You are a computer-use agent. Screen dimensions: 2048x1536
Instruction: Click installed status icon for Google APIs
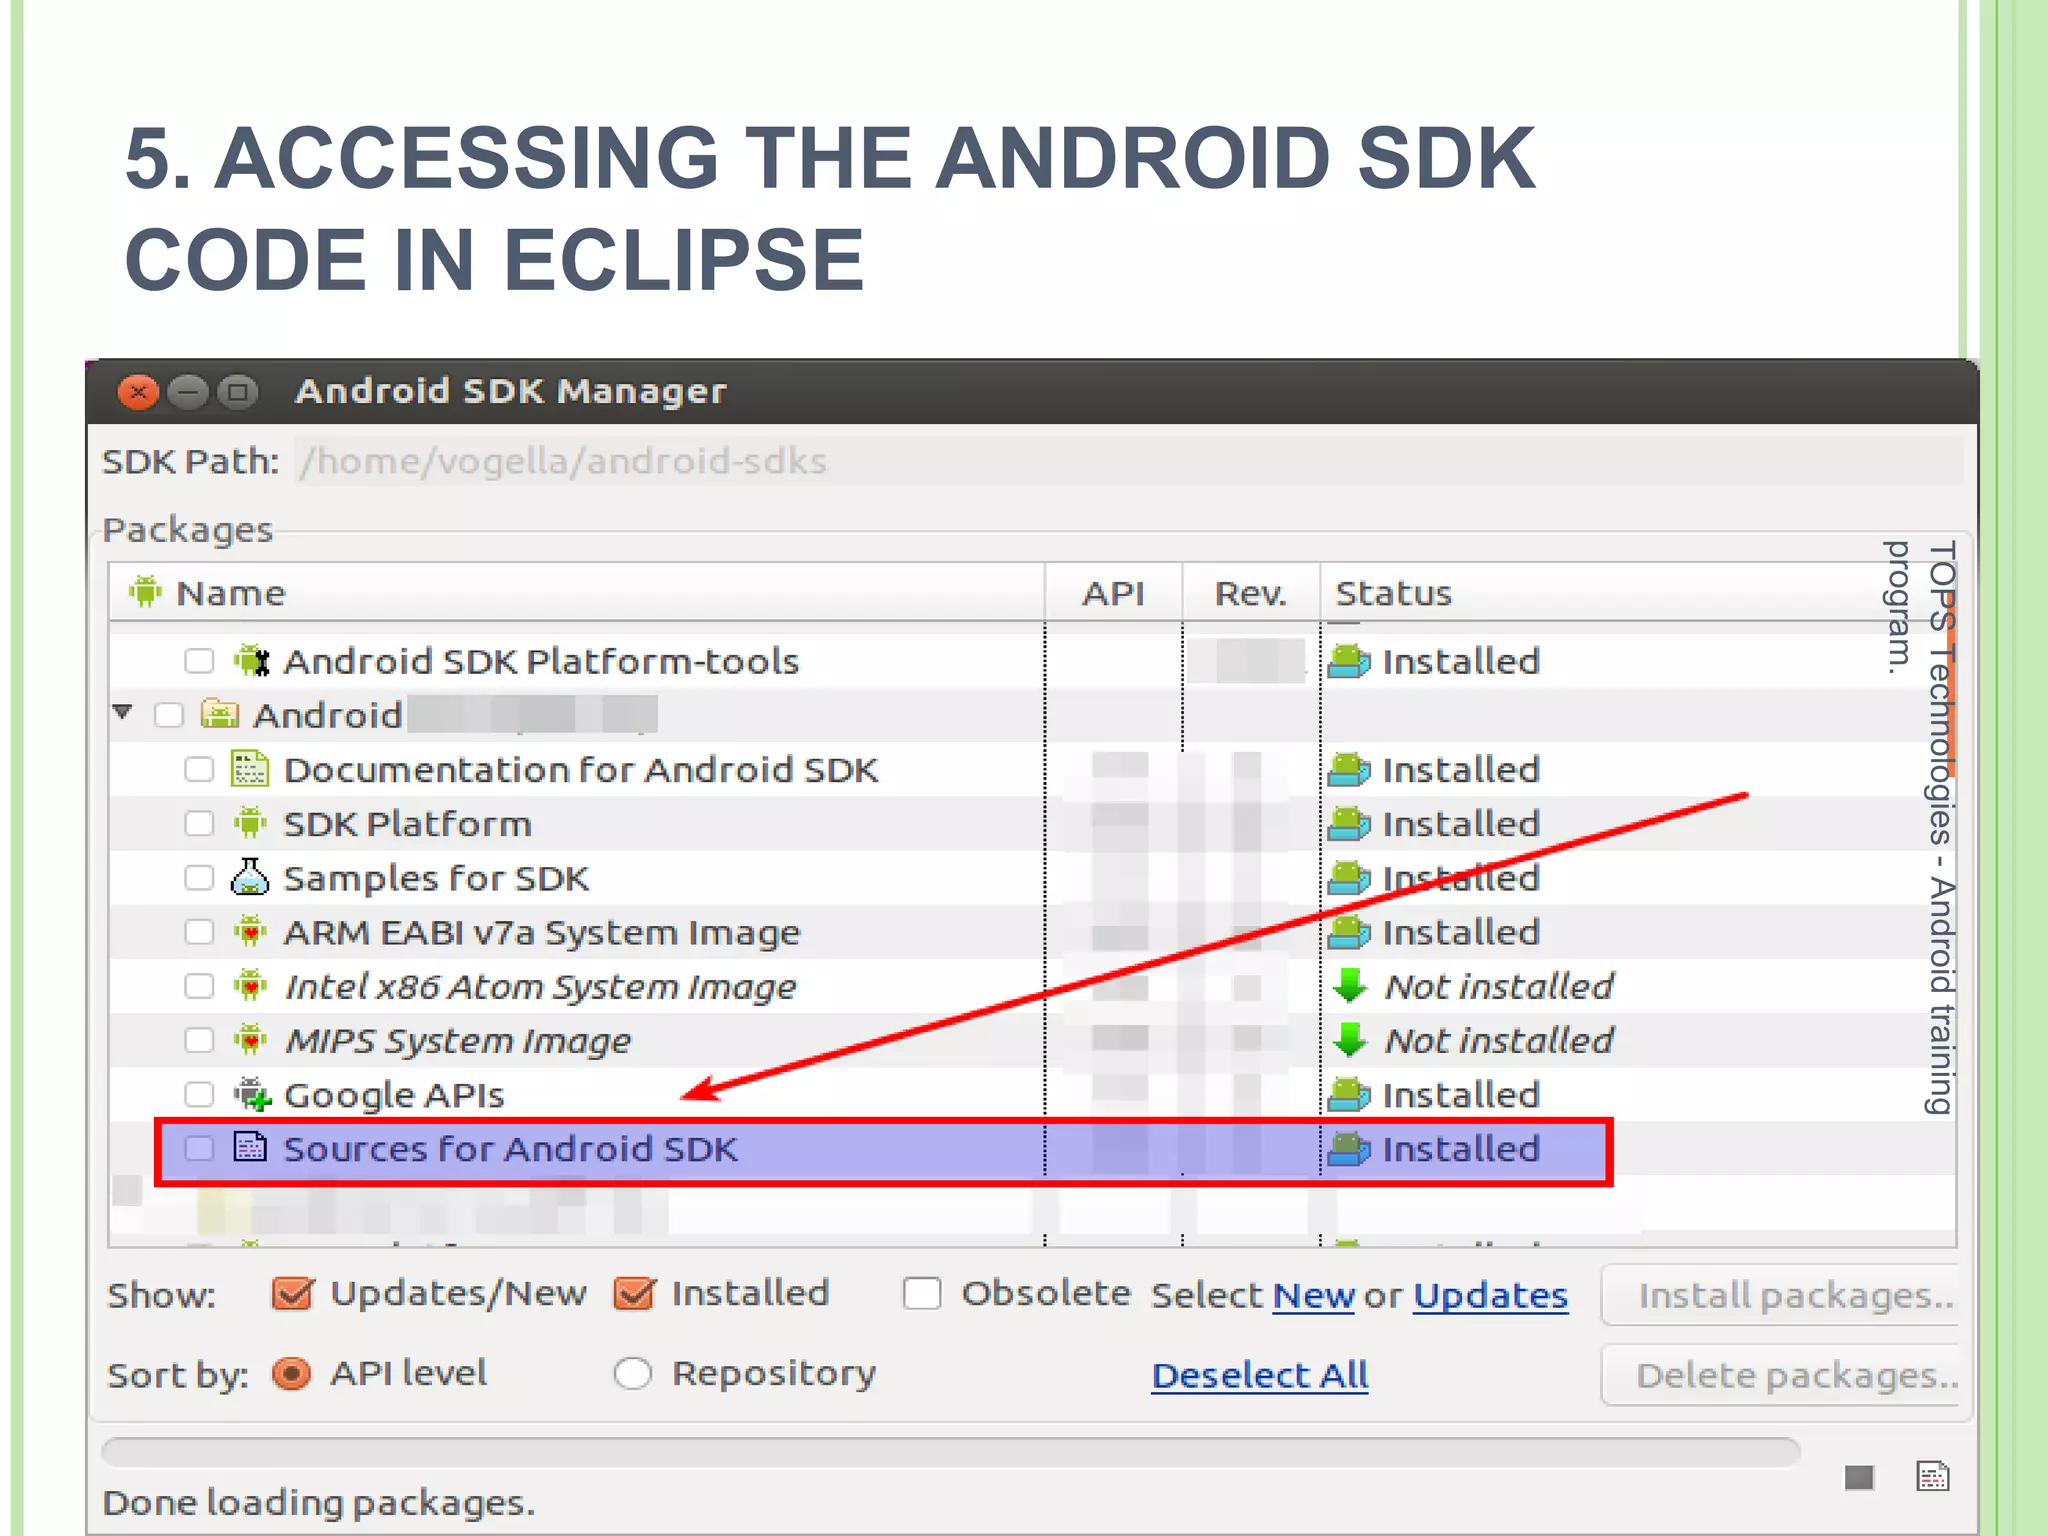pos(1349,1094)
